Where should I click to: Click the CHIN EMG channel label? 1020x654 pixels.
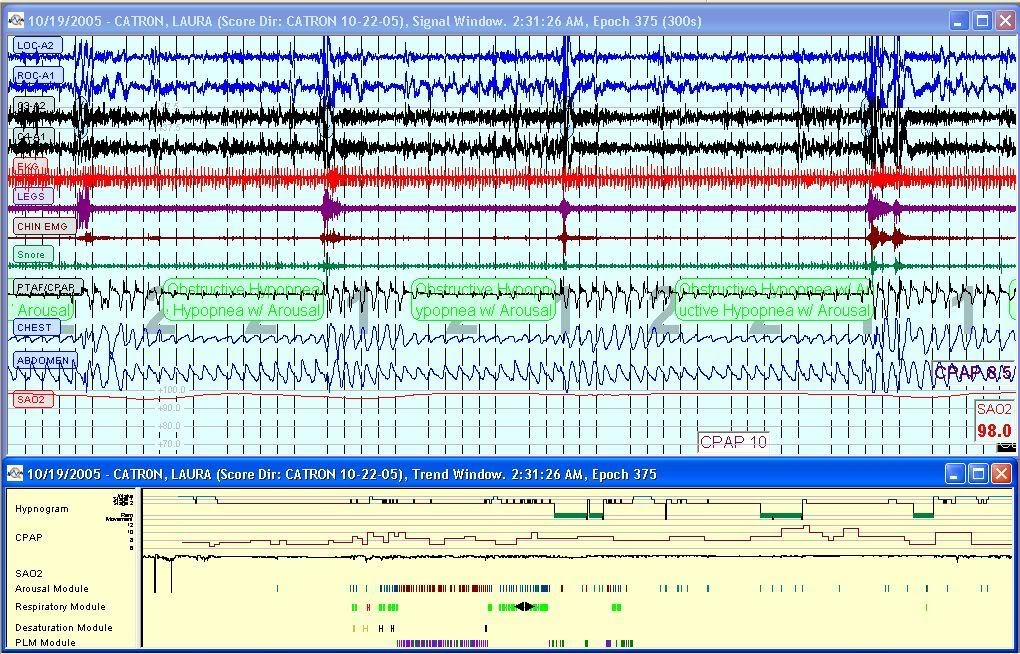[42, 226]
